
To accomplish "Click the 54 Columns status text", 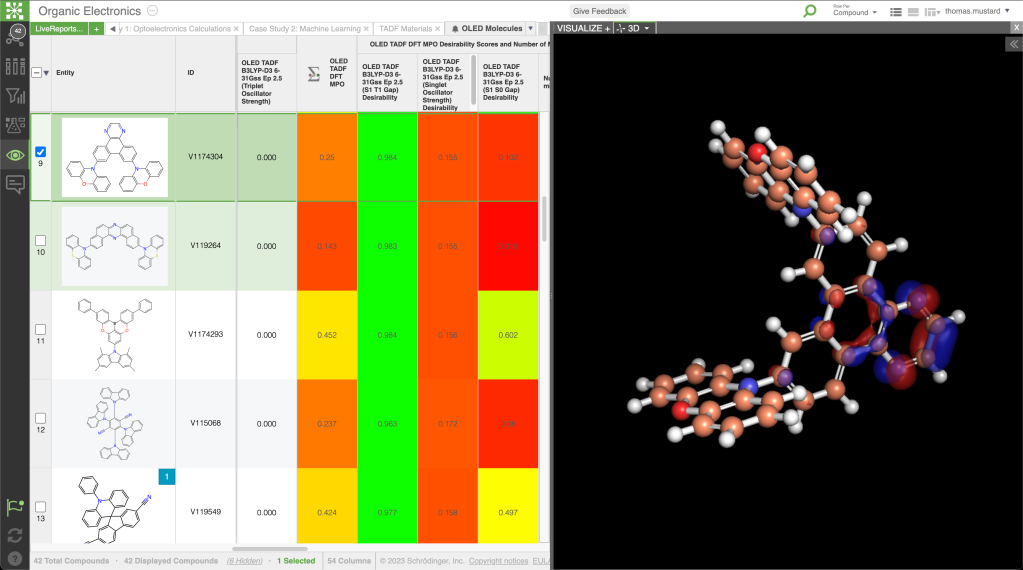I will coord(349,561).
